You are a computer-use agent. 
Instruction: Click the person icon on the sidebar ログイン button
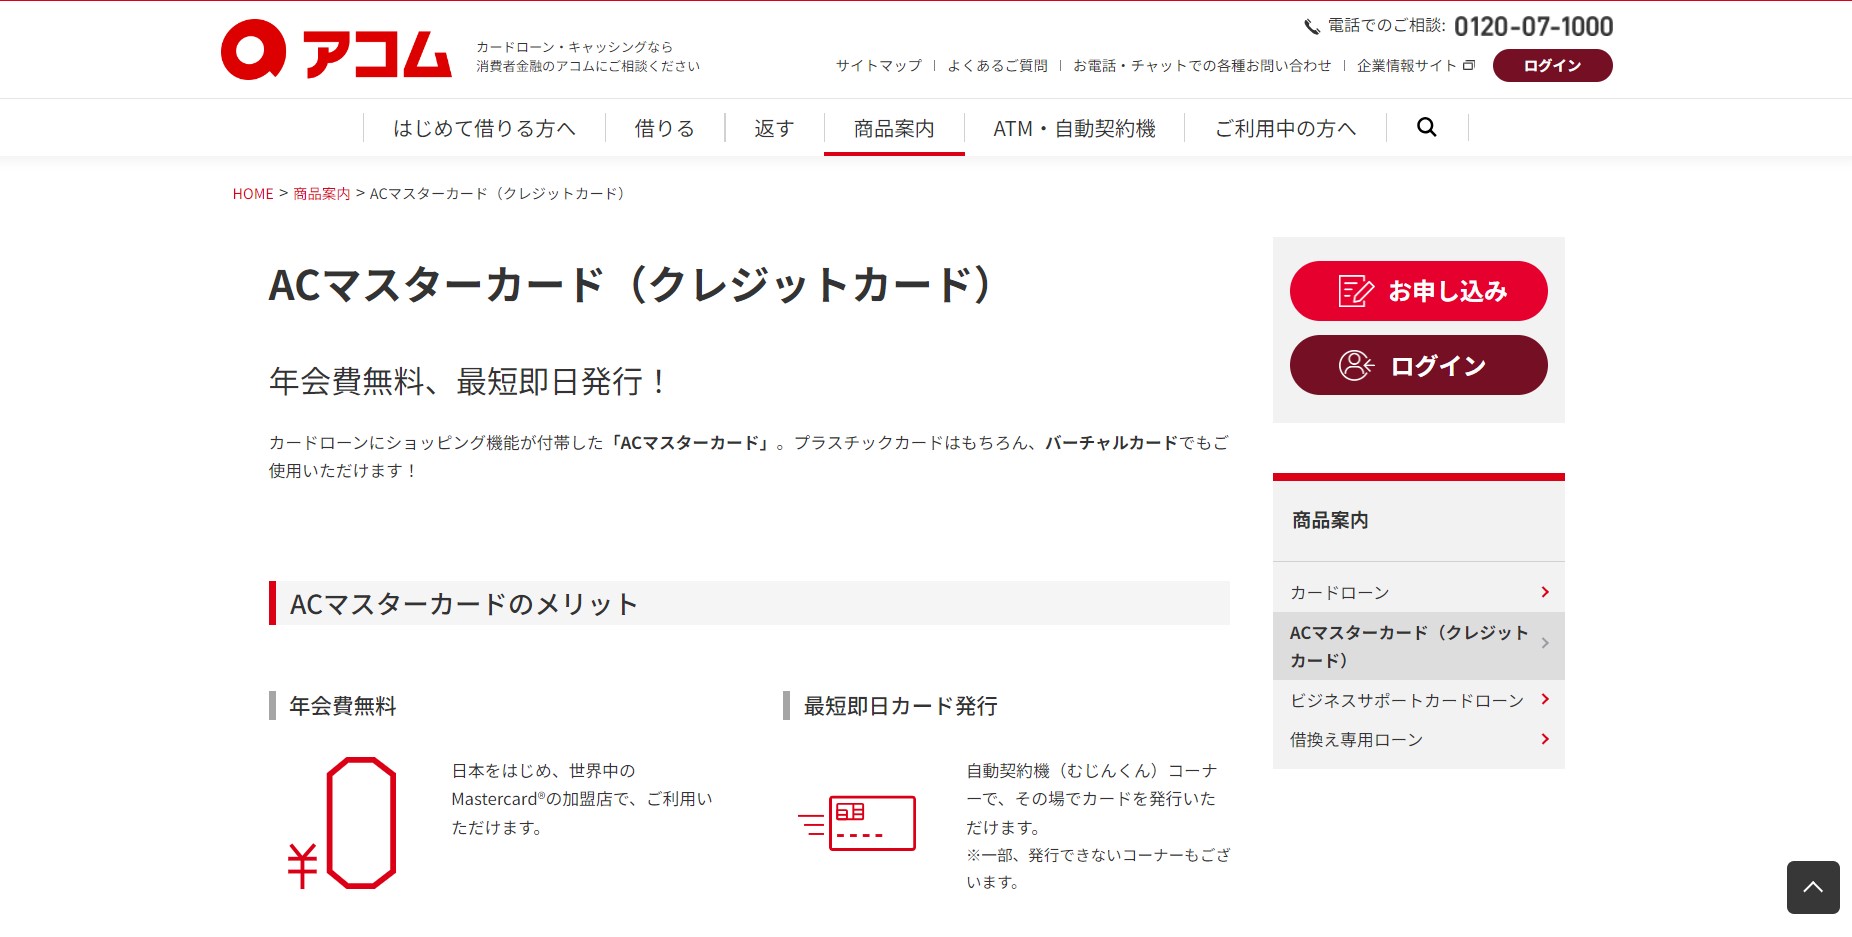1356,365
